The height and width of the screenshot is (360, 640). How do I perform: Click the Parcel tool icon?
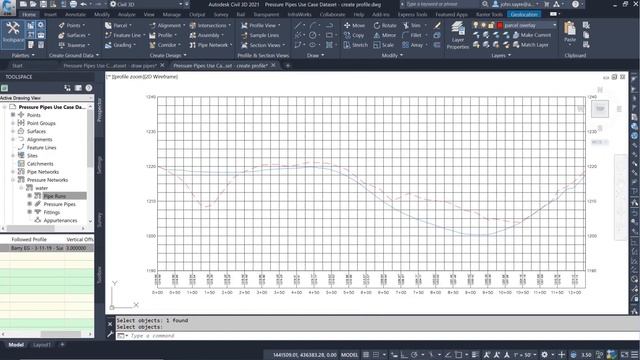click(x=108, y=25)
